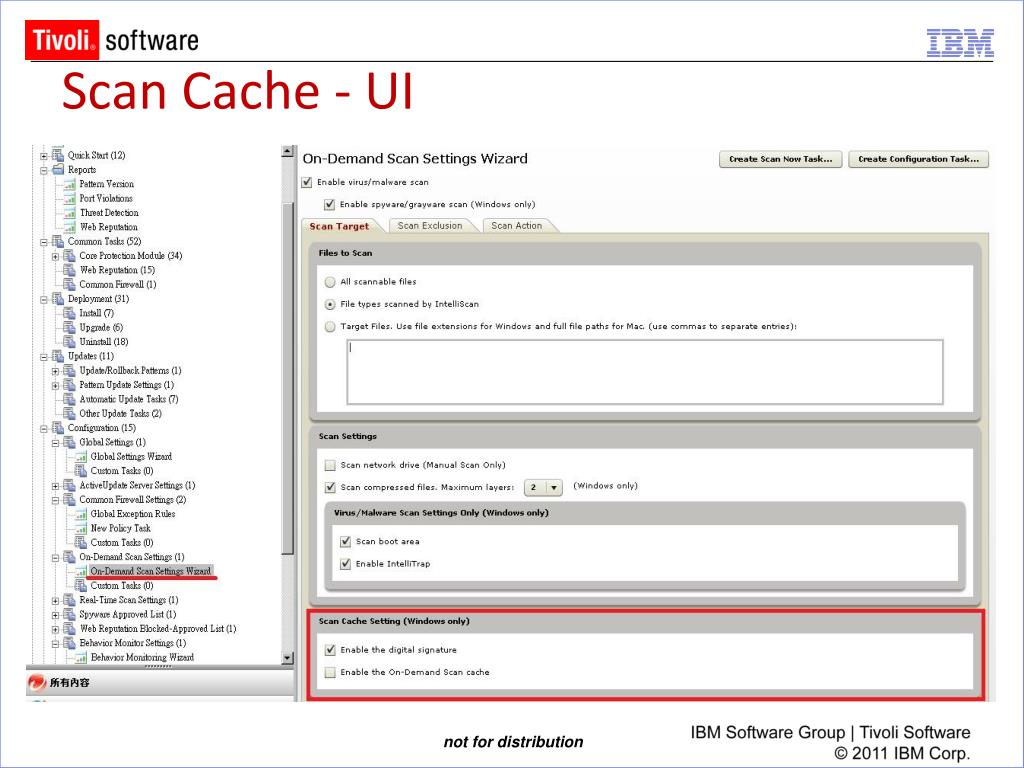The width and height of the screenshot is (1024, 768).
Task: Collapse the Deployment tree node
Action: coord(44,299)
